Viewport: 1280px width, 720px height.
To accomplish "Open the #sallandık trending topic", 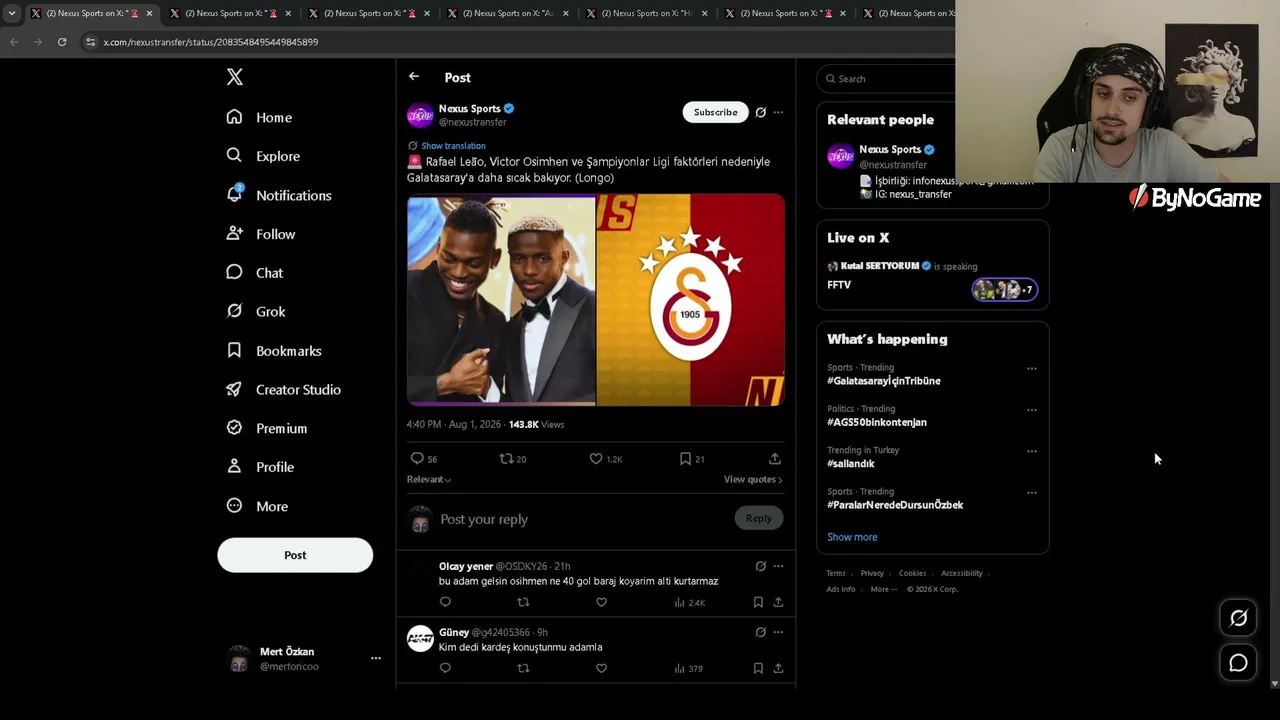I will 851,464.
